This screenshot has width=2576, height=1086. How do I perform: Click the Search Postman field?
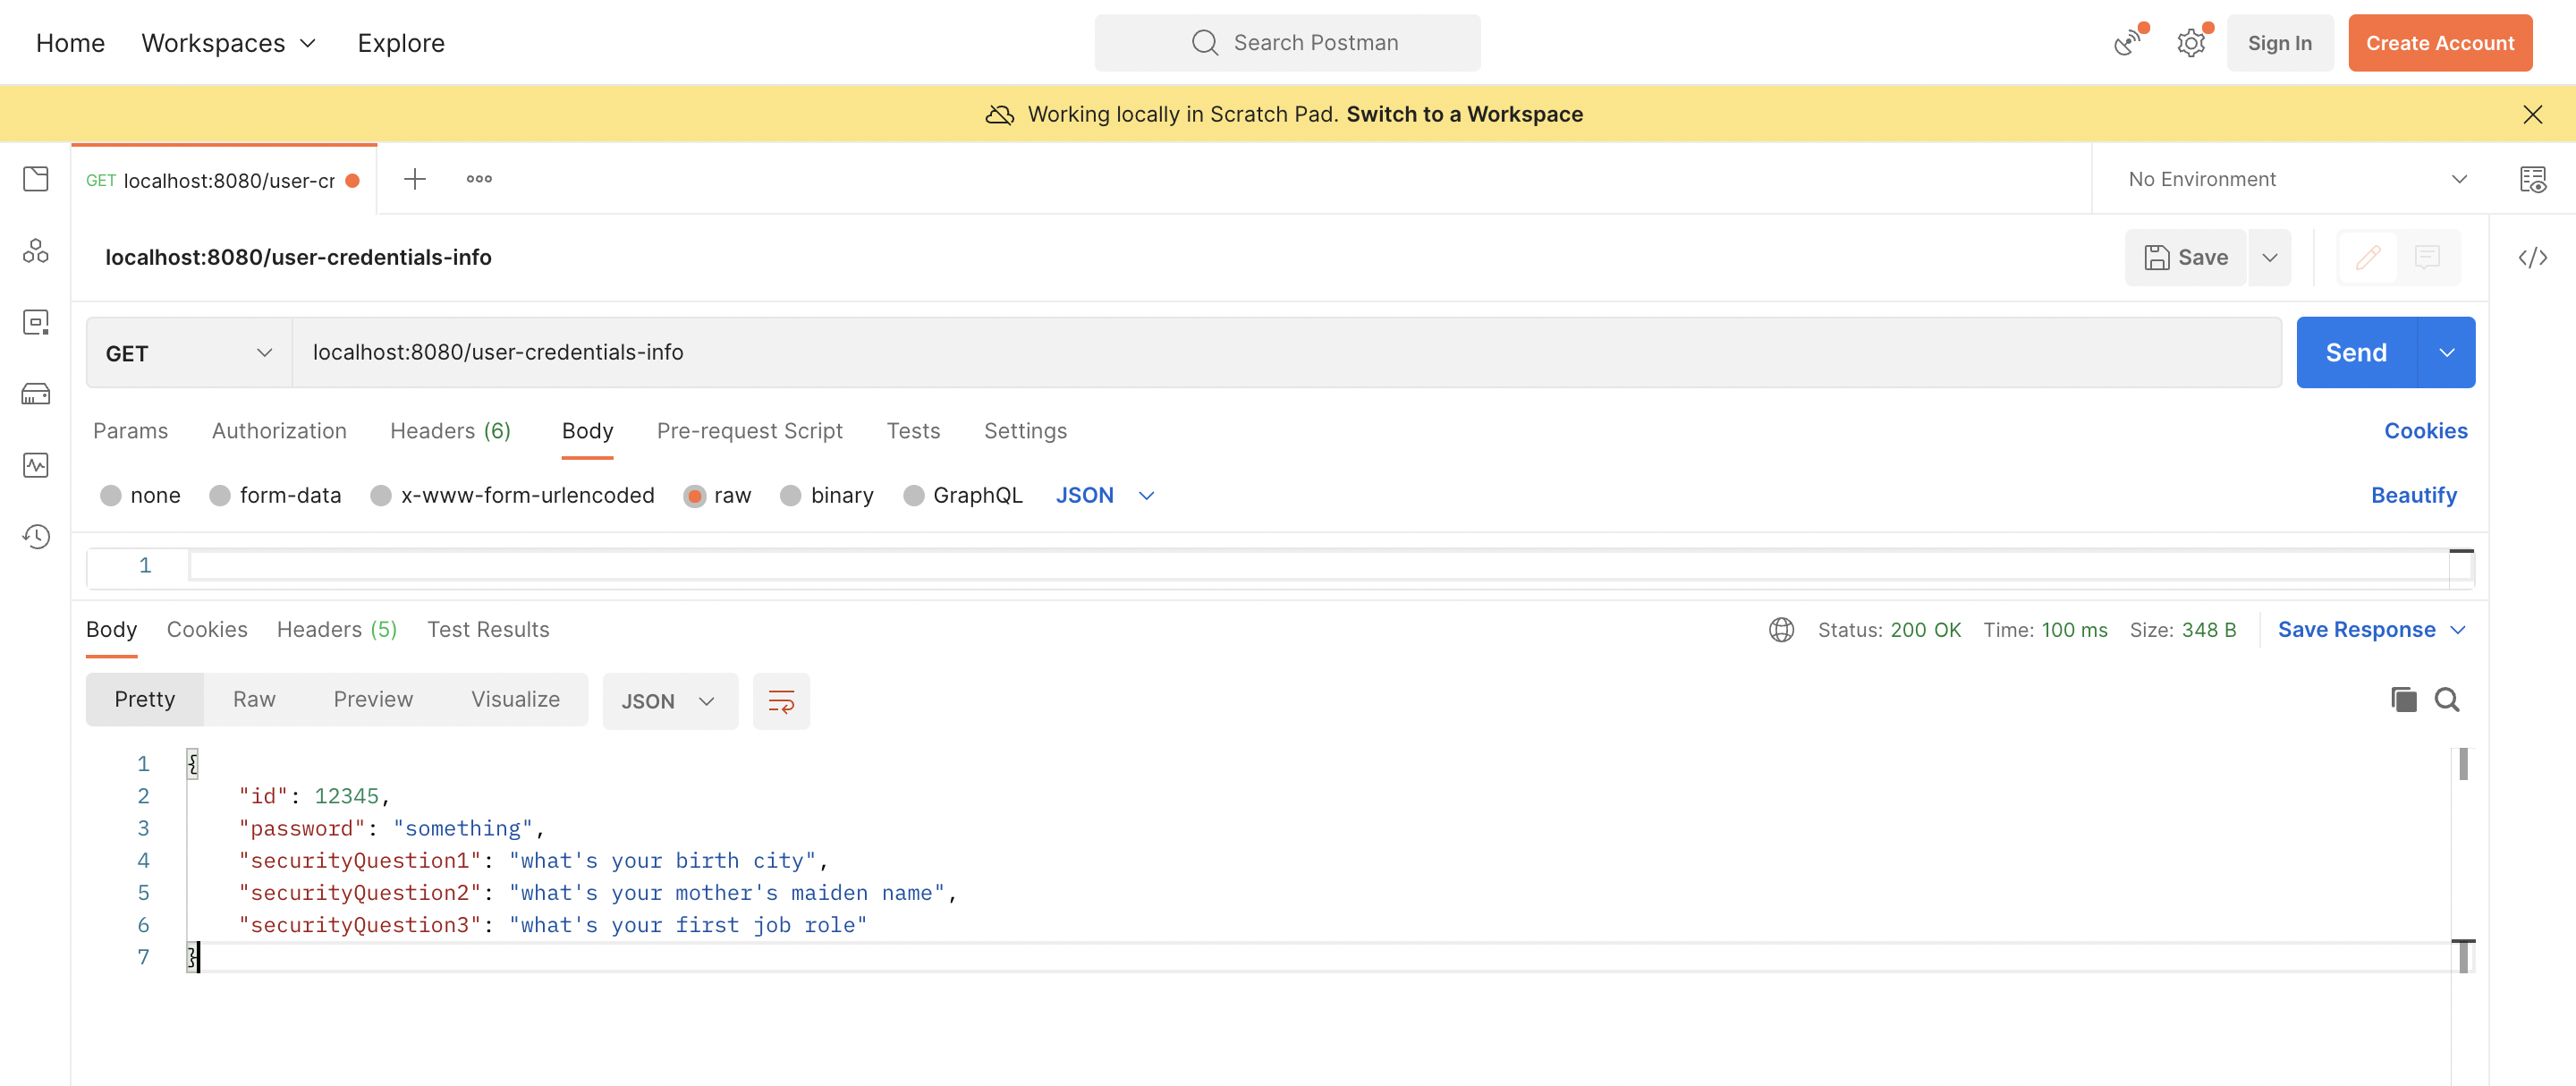(1287, 43)
